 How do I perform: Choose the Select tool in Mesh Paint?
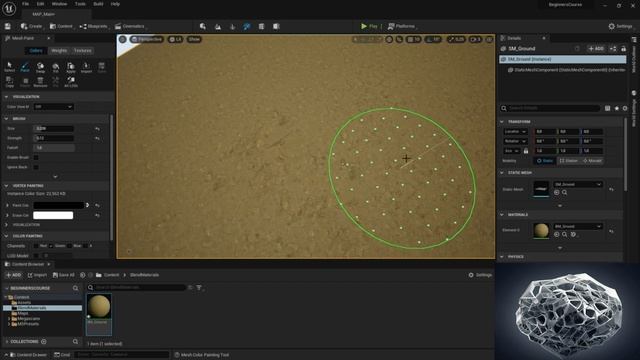(x=9, y=67)
